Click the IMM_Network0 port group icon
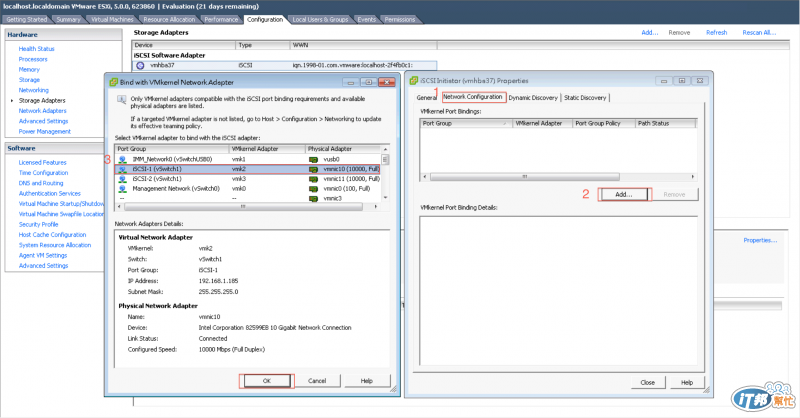Viewport: 800px width, 418px height. click(122, 160)
